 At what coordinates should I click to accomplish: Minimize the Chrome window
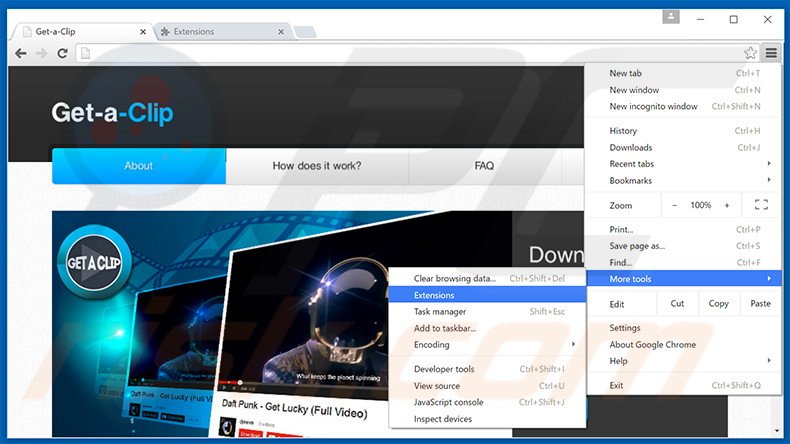point(700,19)
